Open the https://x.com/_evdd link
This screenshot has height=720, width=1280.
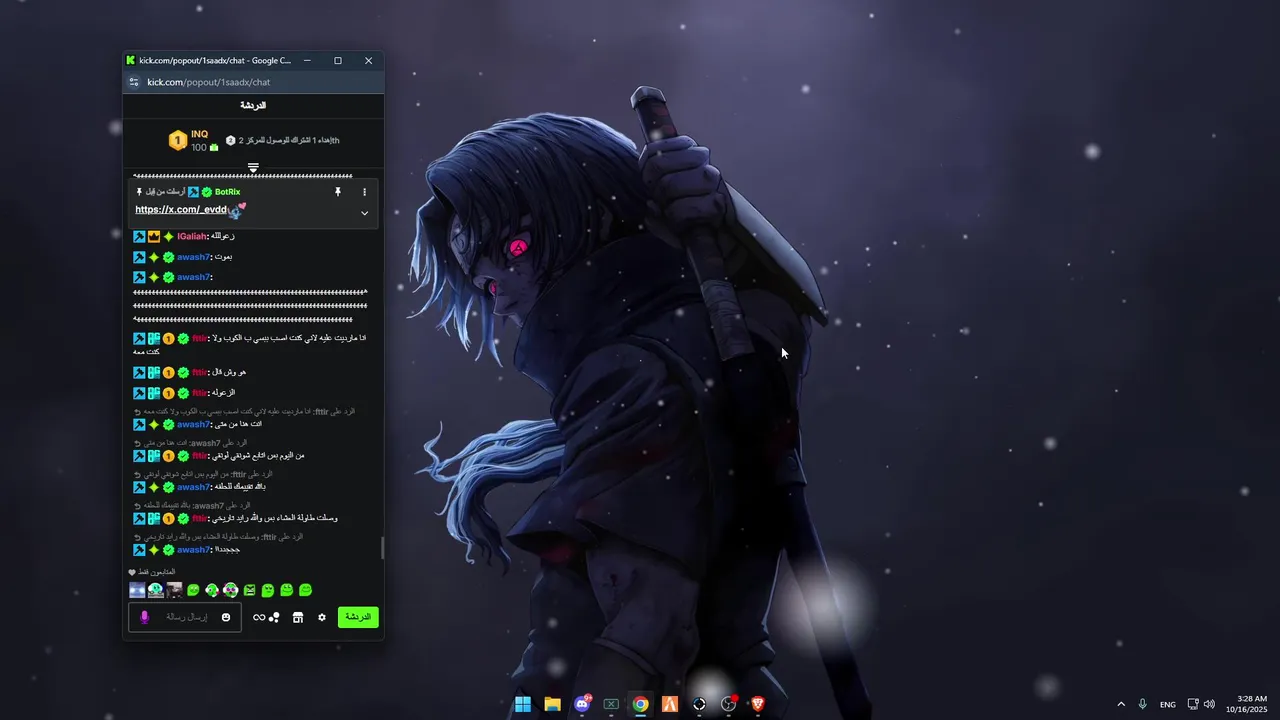tap(182, 210)
